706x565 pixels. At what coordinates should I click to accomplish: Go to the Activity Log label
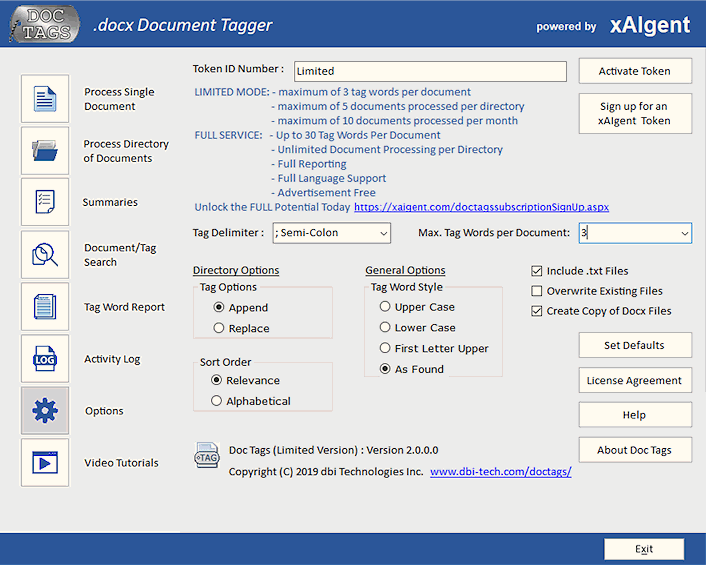112,359
